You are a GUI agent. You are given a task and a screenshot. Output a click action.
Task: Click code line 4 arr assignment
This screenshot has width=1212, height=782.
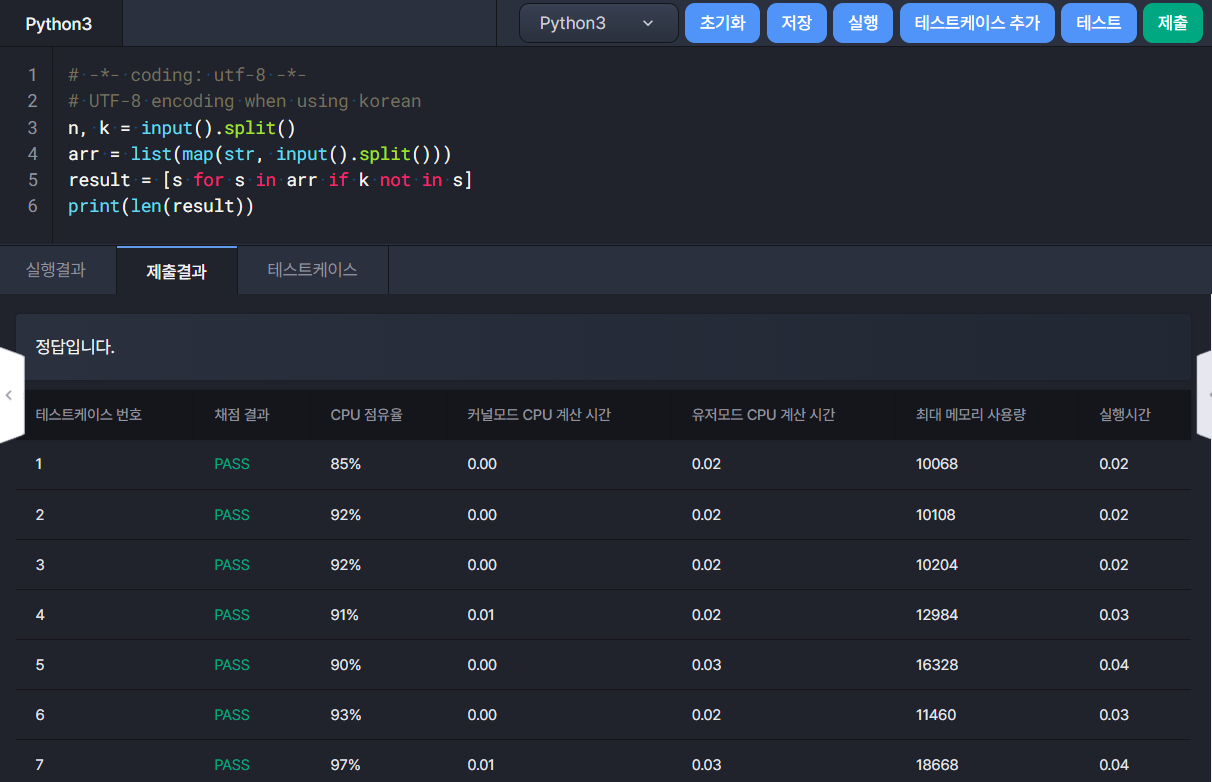260,154
